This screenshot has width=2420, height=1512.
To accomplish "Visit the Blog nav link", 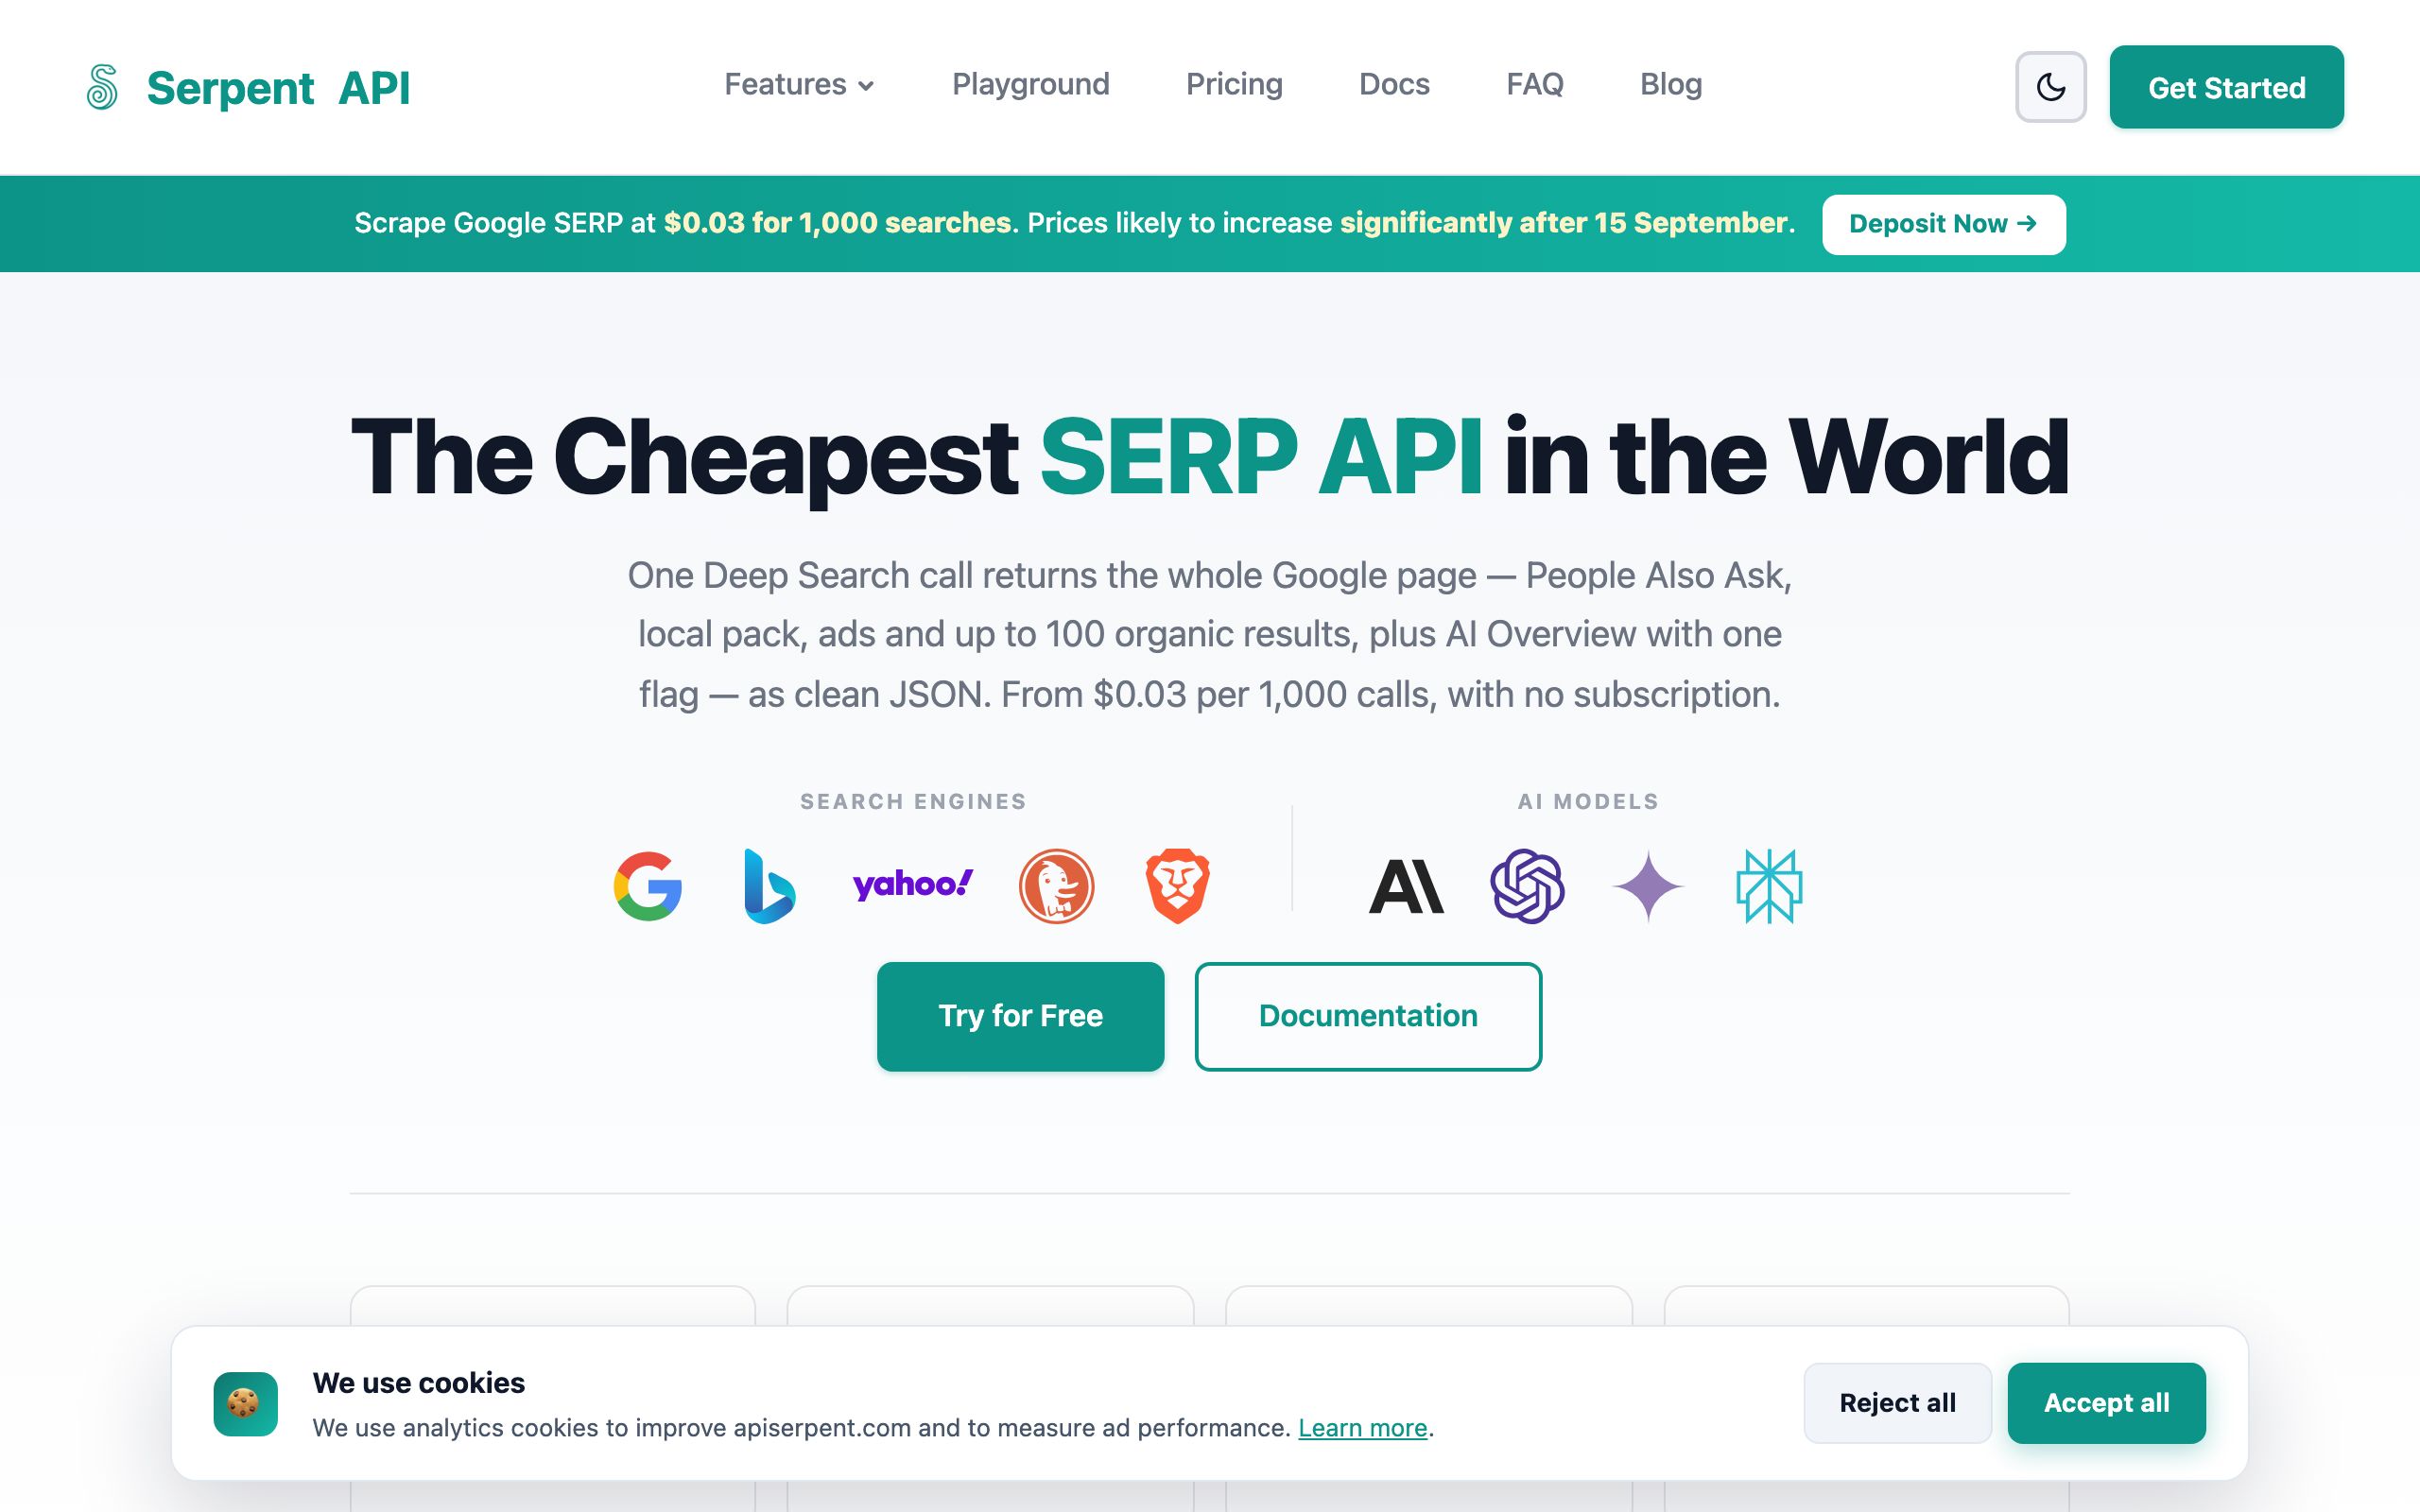I will click(1670, 85).
